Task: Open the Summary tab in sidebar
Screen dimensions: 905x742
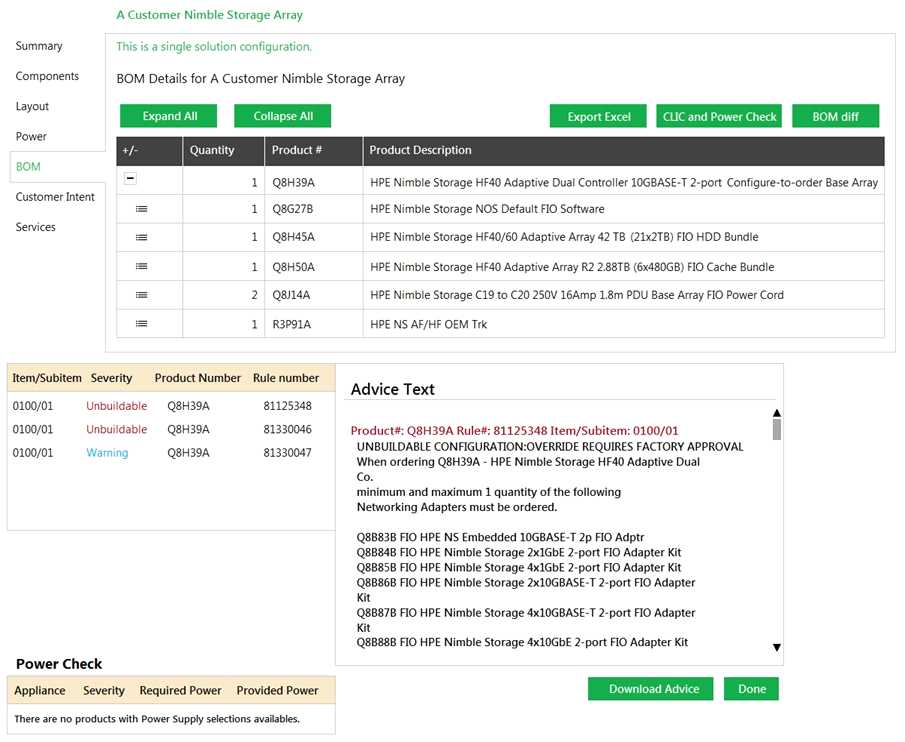Action: (x=39, y=46)
